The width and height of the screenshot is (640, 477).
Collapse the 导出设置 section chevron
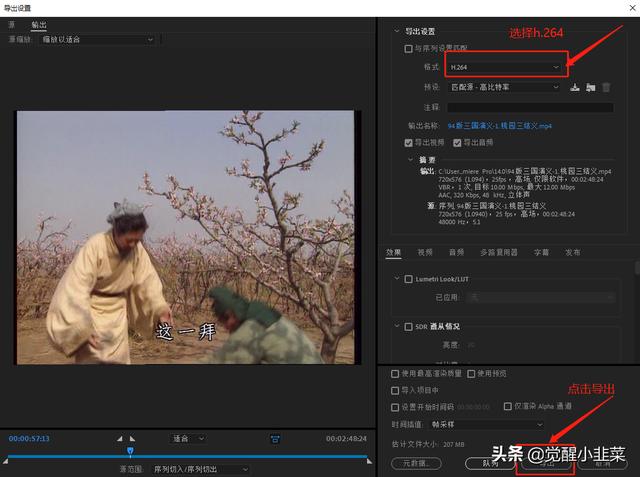click(396, 31)
